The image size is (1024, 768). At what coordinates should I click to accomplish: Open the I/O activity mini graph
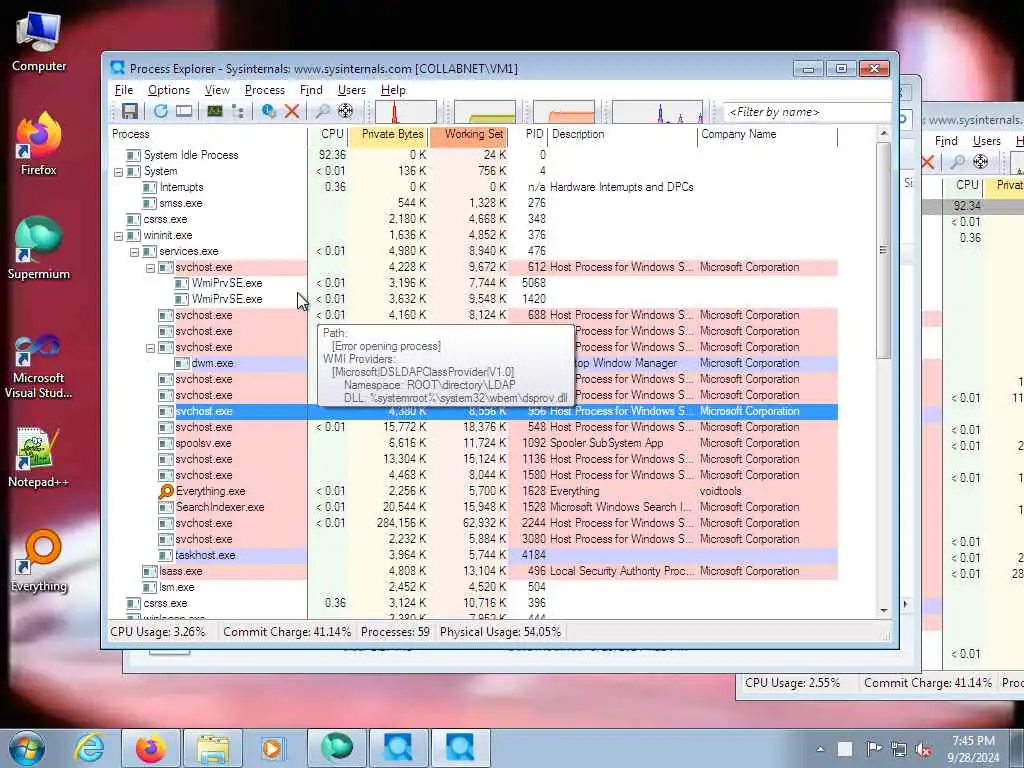(x=657, y=112)
